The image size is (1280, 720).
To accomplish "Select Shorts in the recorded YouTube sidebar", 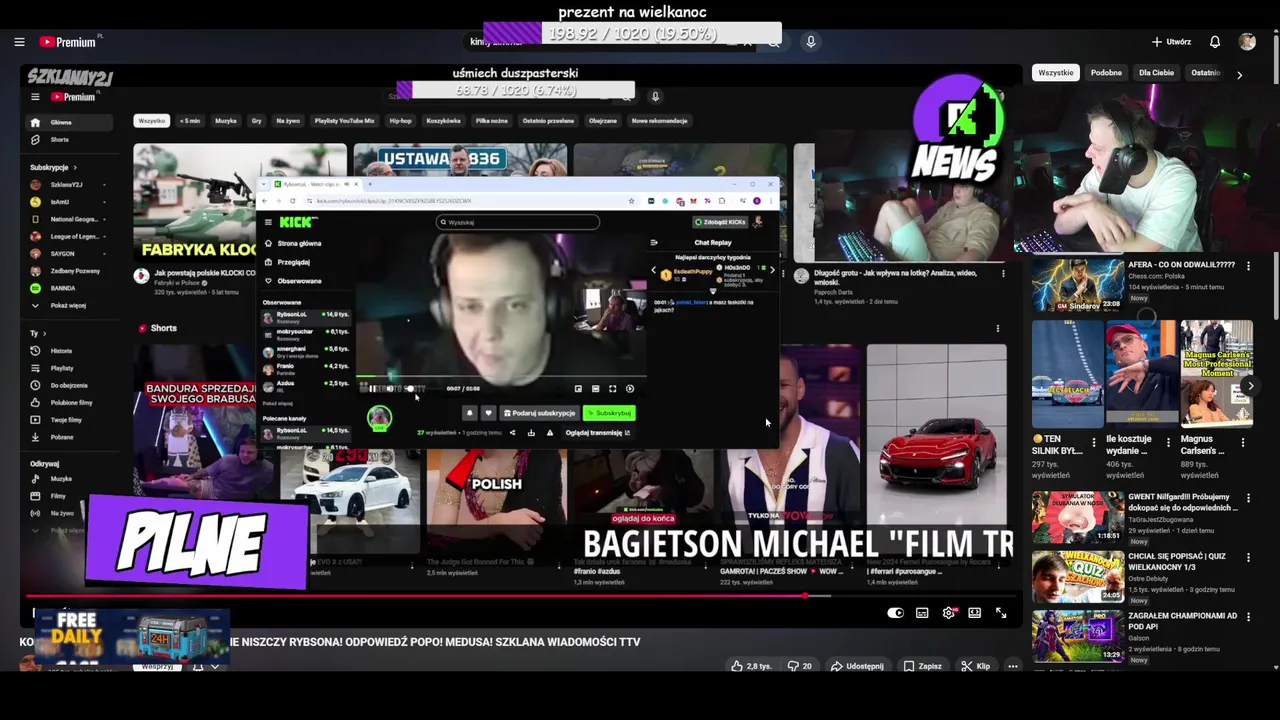I will click(59, 140).
